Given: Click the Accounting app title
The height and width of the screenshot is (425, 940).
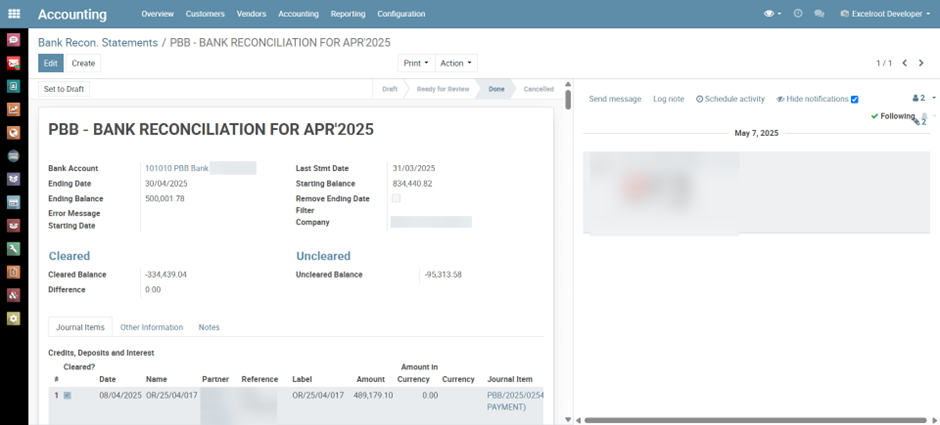Looking at the screenshot, I should point(72,14).
